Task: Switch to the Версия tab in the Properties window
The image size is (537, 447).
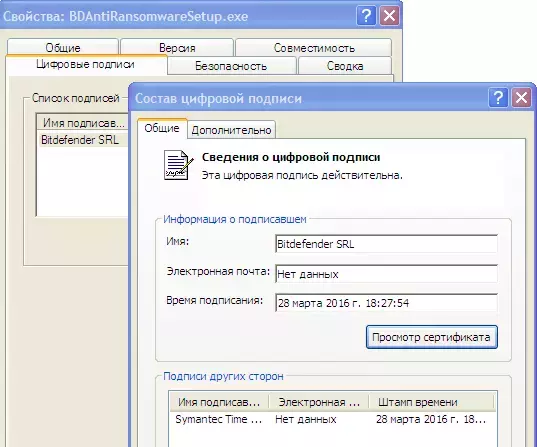Action: (177, 48)
